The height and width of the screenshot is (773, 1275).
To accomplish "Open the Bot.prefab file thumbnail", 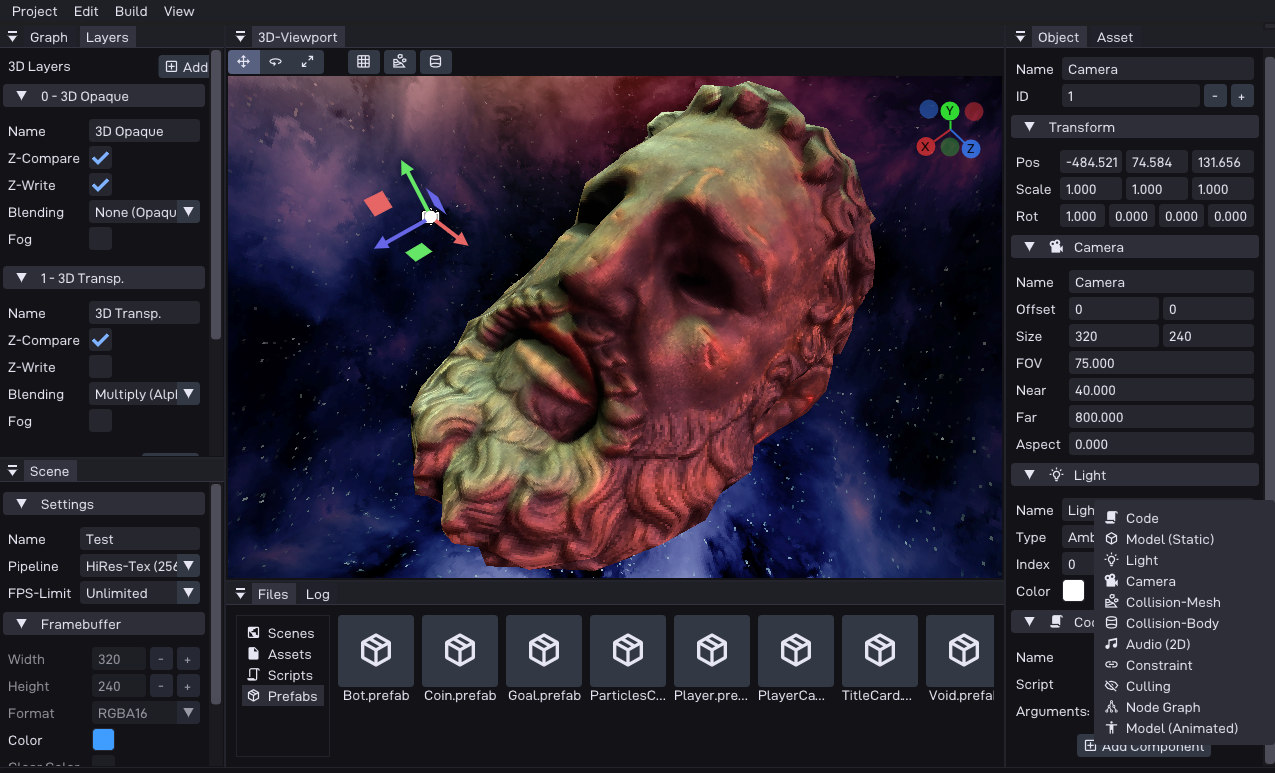I will point(376,651).
